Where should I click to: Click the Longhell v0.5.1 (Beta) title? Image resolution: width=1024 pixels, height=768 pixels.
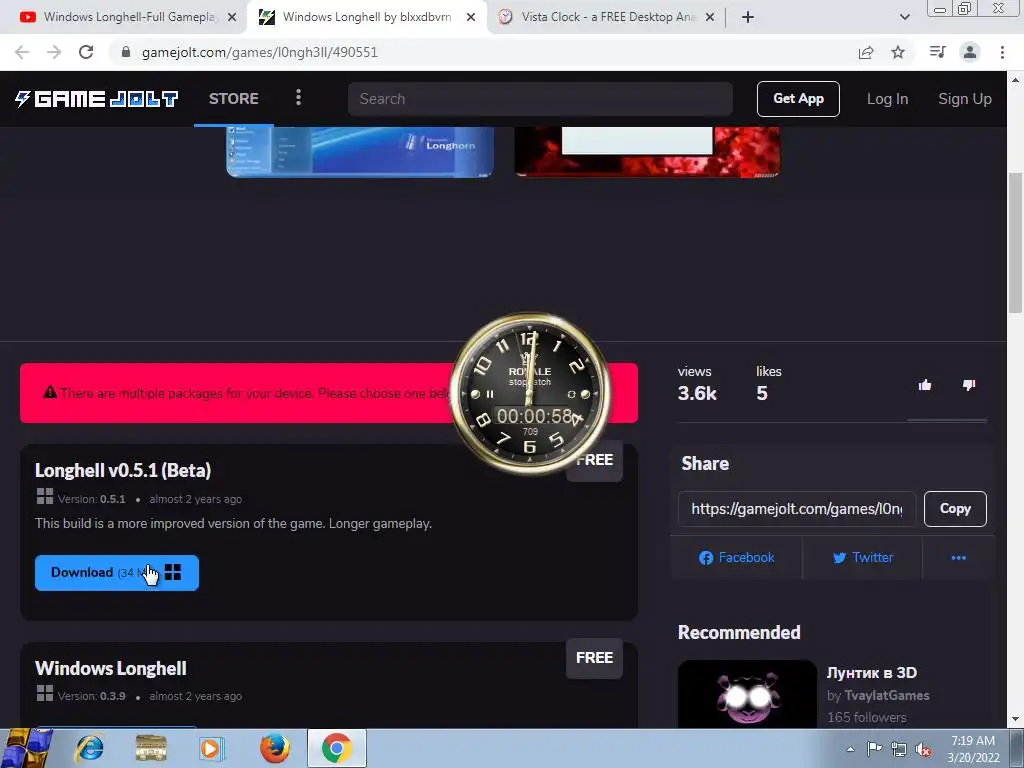point(123,470)
